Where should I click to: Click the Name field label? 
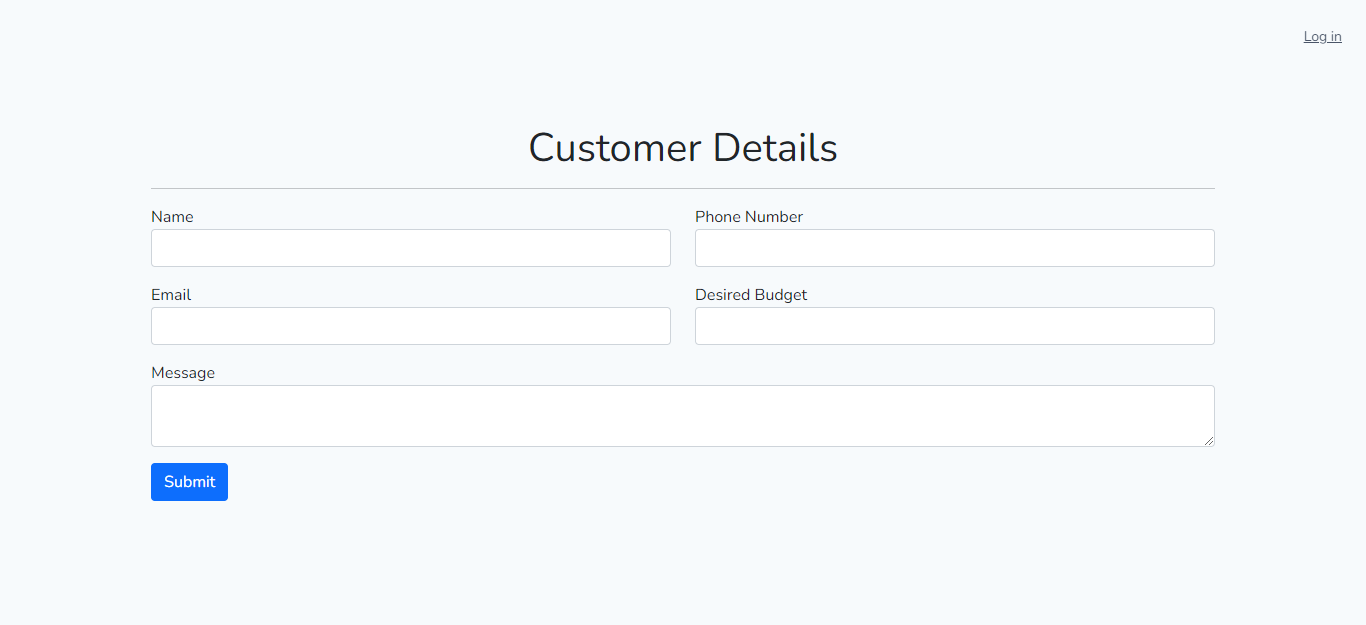pos(172,216)
